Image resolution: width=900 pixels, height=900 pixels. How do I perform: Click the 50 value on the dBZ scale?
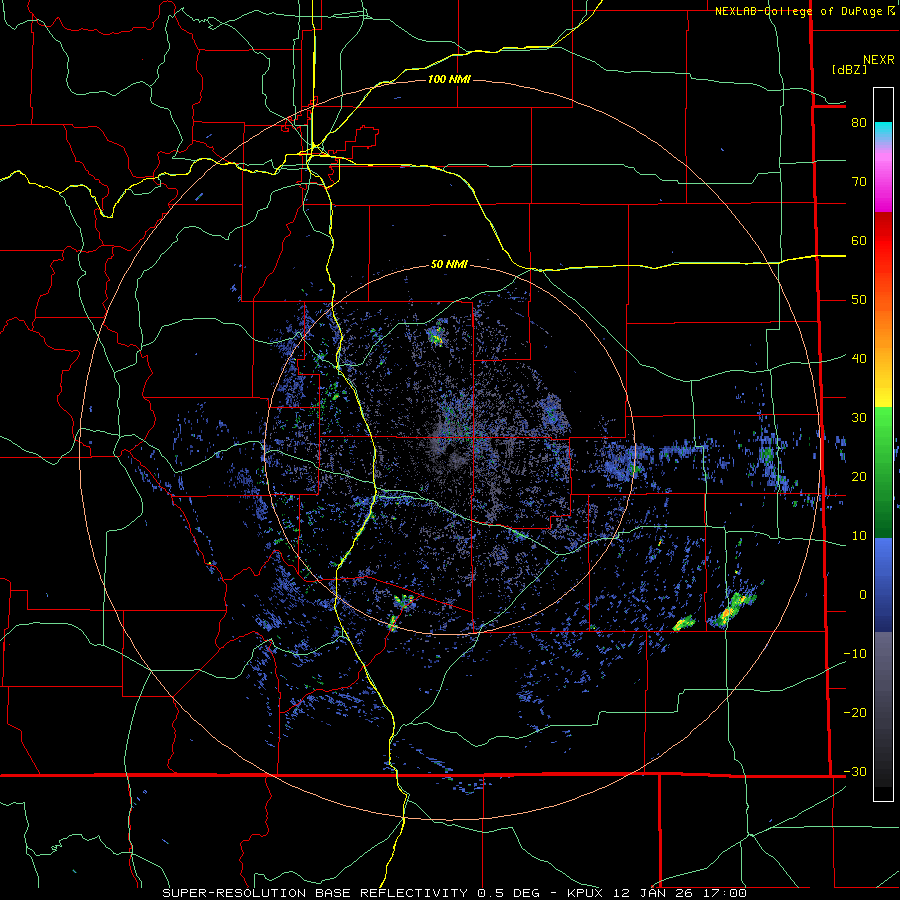(859, 300)
